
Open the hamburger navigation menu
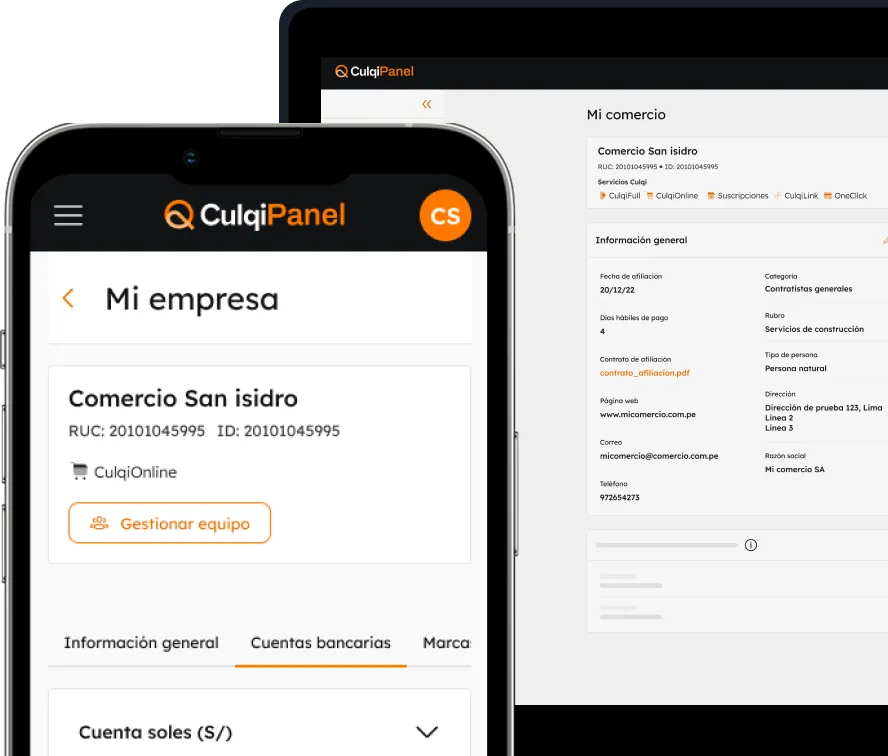click(x=67, y=215)
